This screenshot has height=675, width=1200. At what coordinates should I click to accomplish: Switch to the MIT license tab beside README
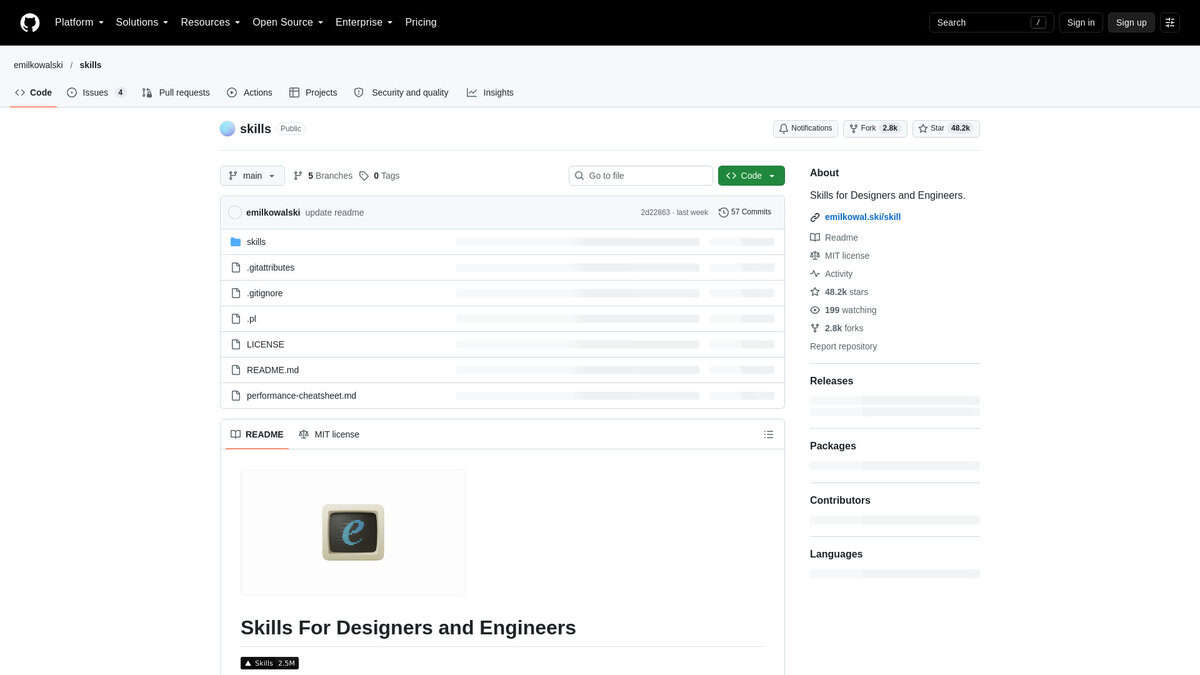point(329,434)
